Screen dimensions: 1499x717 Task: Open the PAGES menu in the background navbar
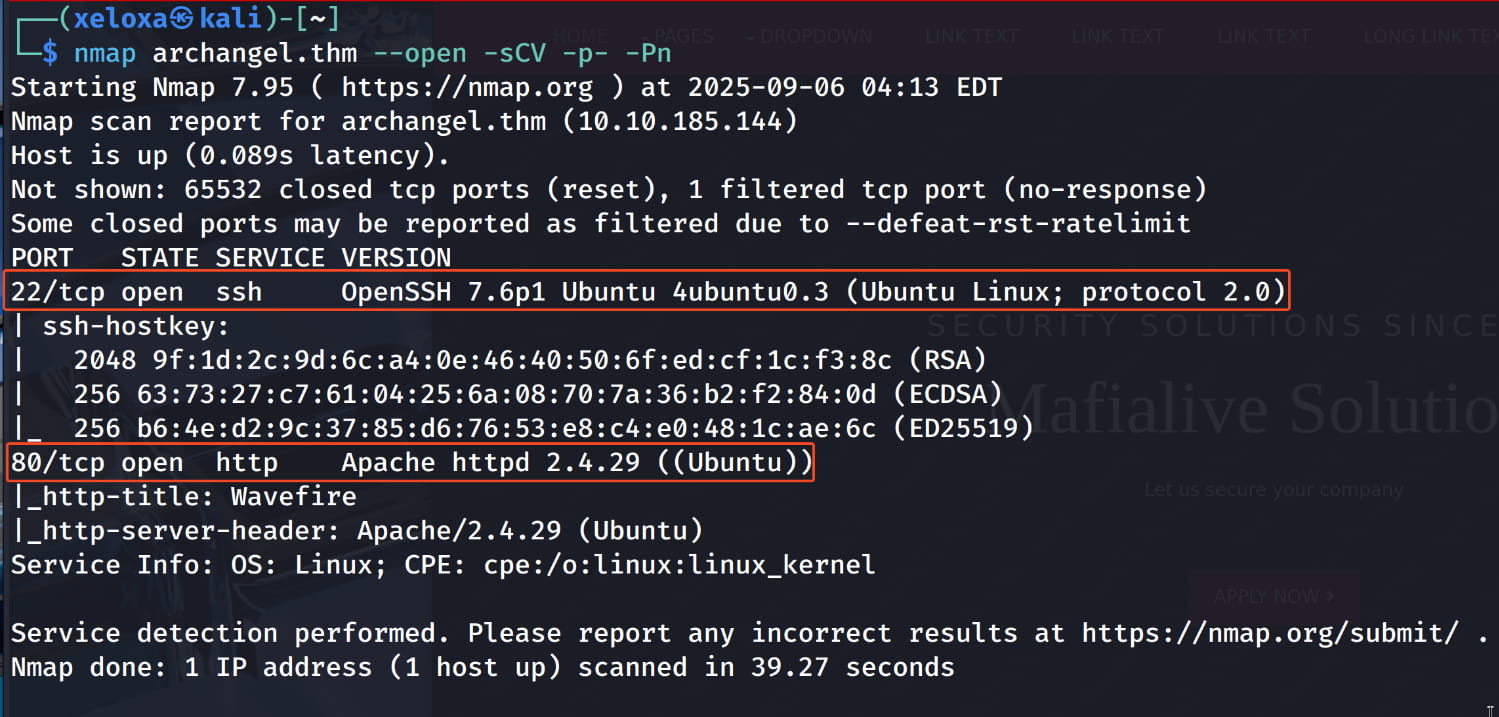coord(684,36)
